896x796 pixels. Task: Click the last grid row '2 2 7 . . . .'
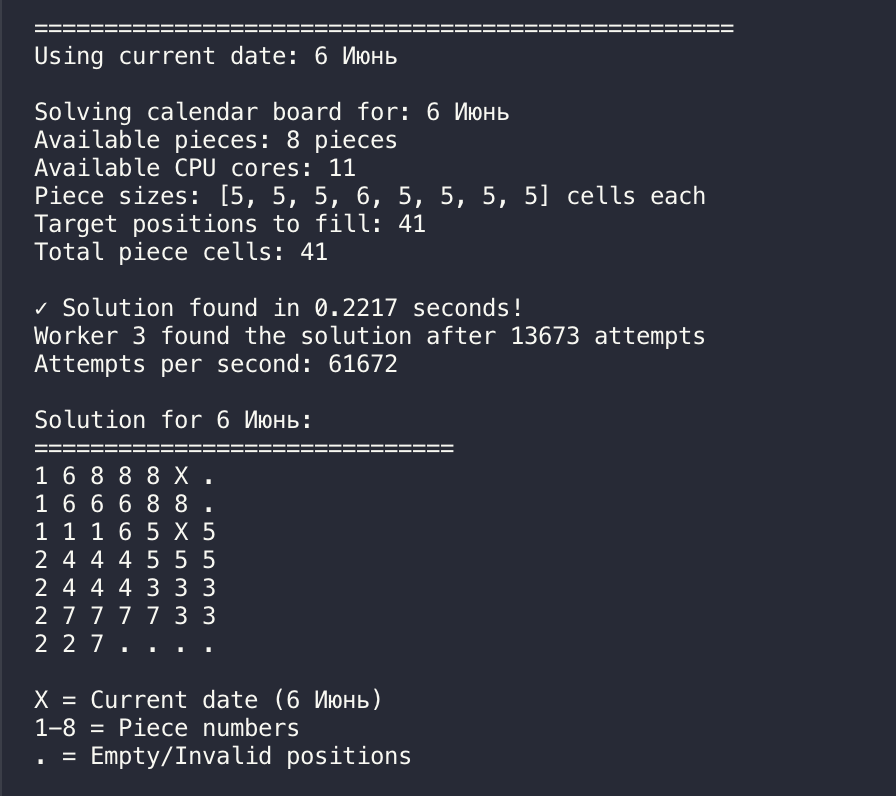point(125,644)
